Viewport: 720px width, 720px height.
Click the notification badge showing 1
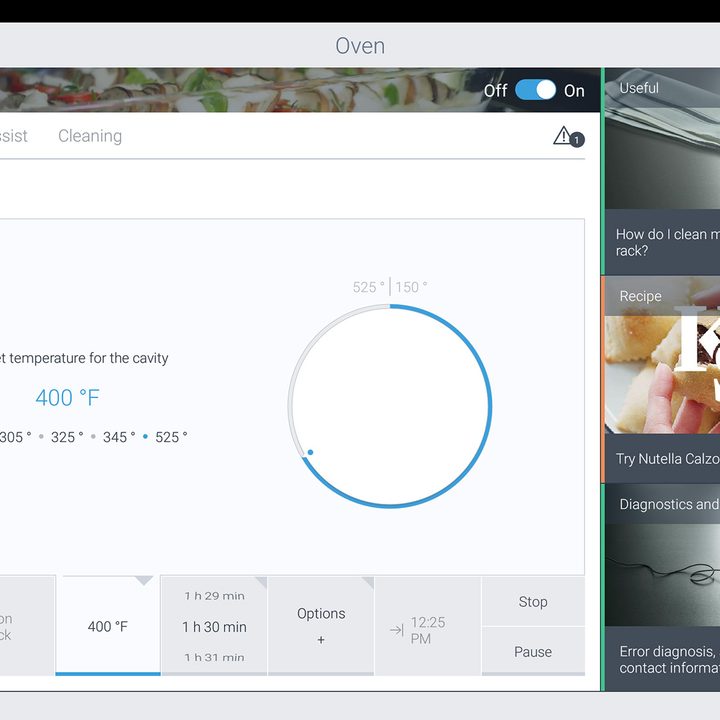(577, 140)
